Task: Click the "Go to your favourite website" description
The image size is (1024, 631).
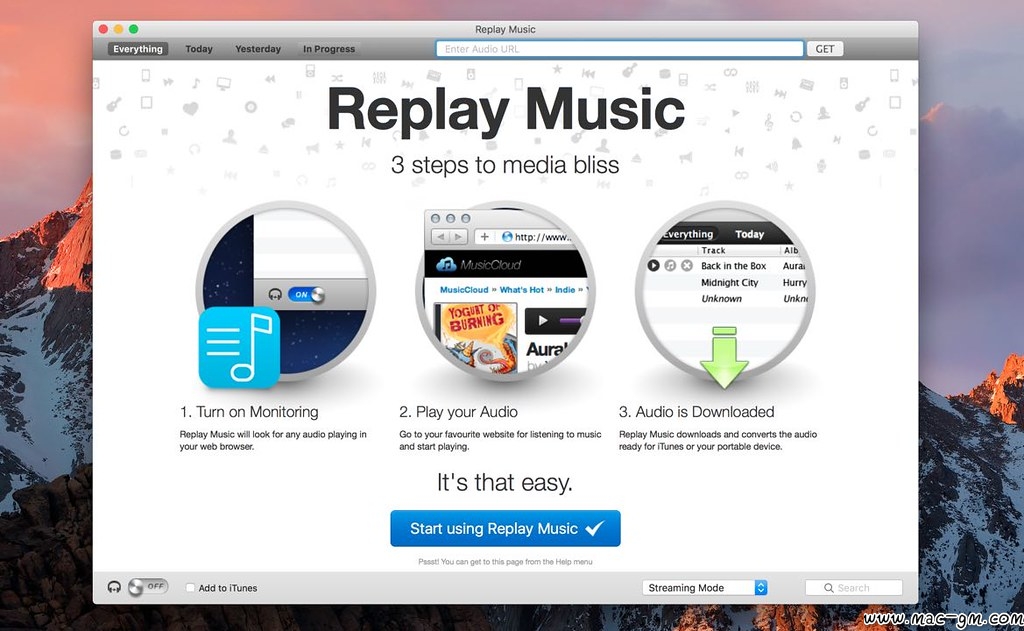Action: pyautogui.click(x=500, y=440)
